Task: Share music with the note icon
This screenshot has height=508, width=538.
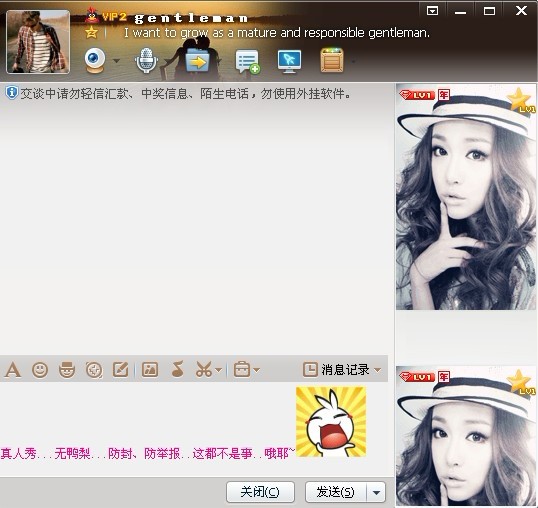Action: pyautogui.click(x=178, y=369)
